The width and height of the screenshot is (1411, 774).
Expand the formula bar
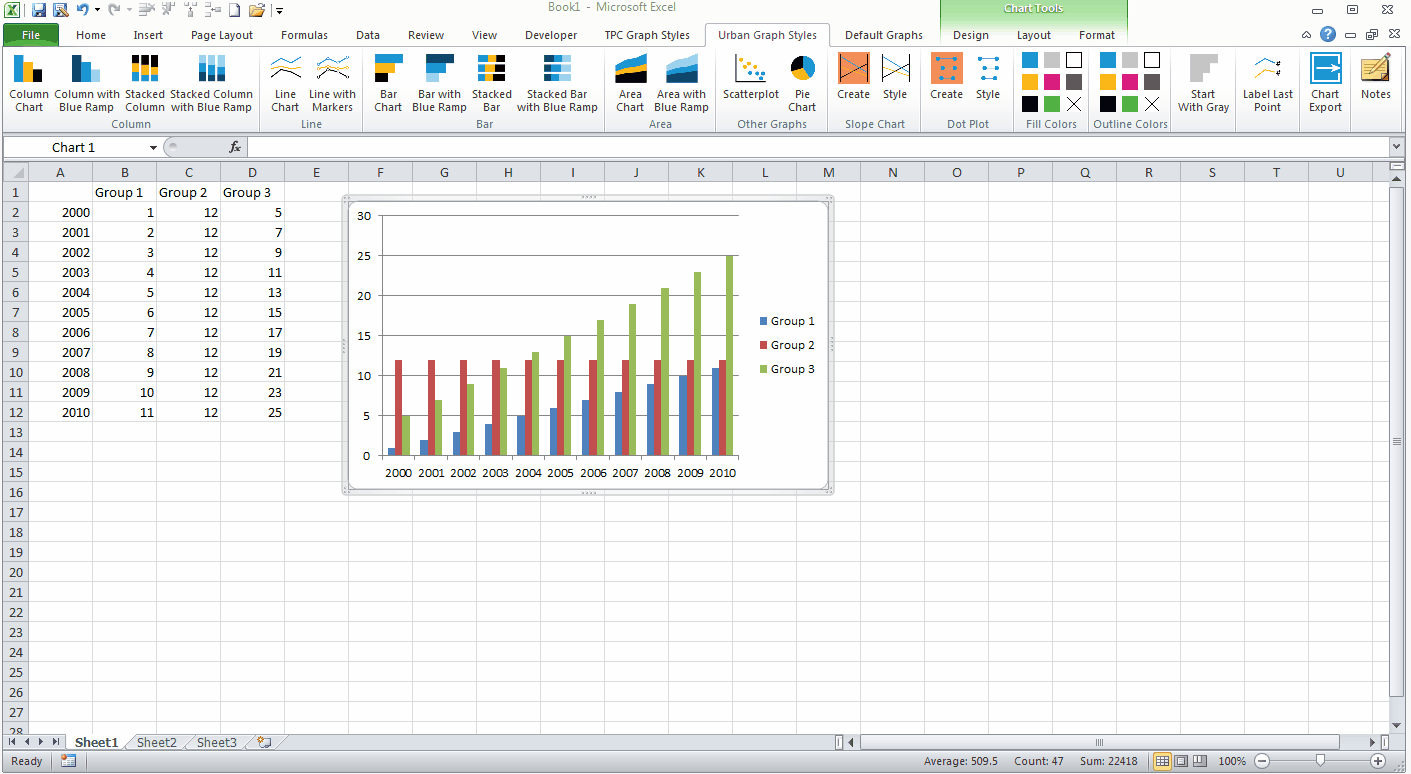[x=1397, y=148]
